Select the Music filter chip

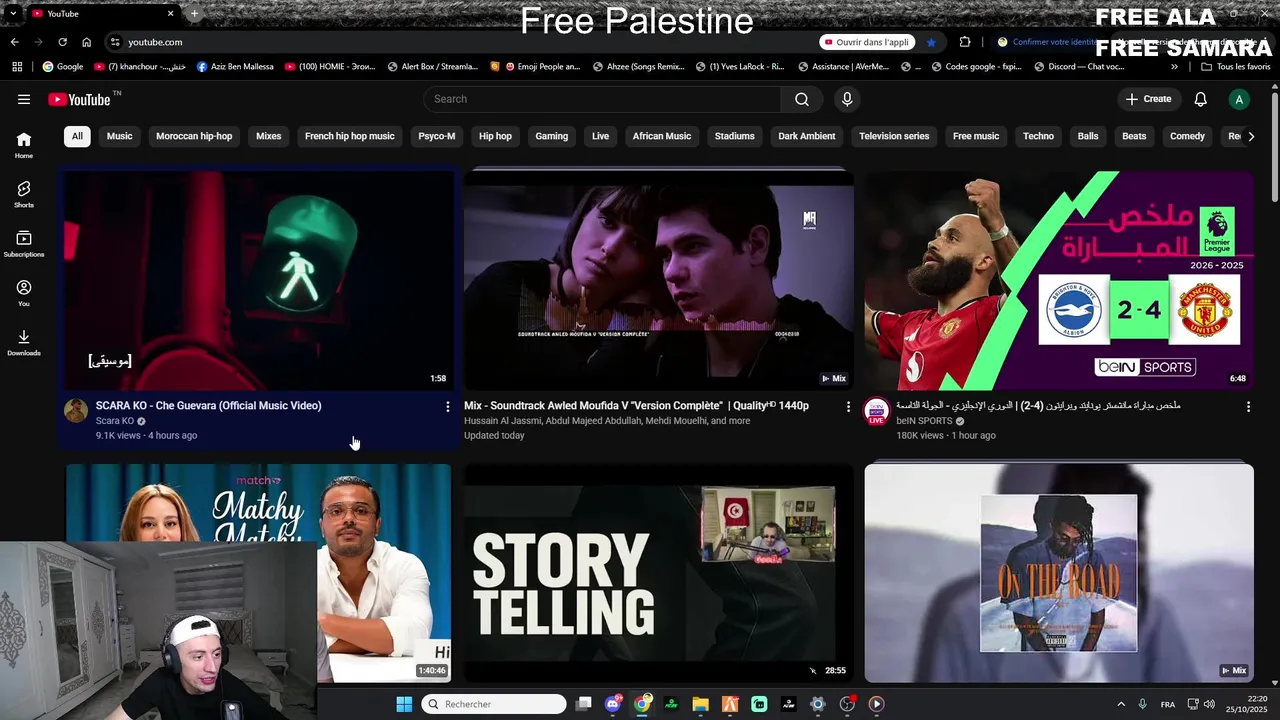point(119,136)
